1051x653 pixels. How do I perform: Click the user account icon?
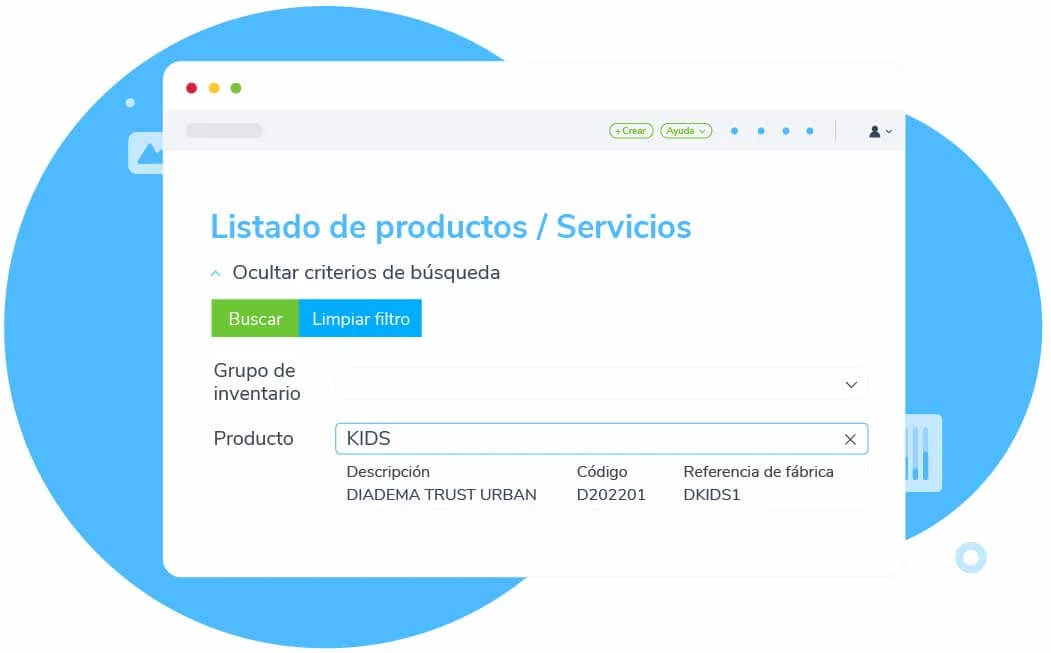(873, 131)
